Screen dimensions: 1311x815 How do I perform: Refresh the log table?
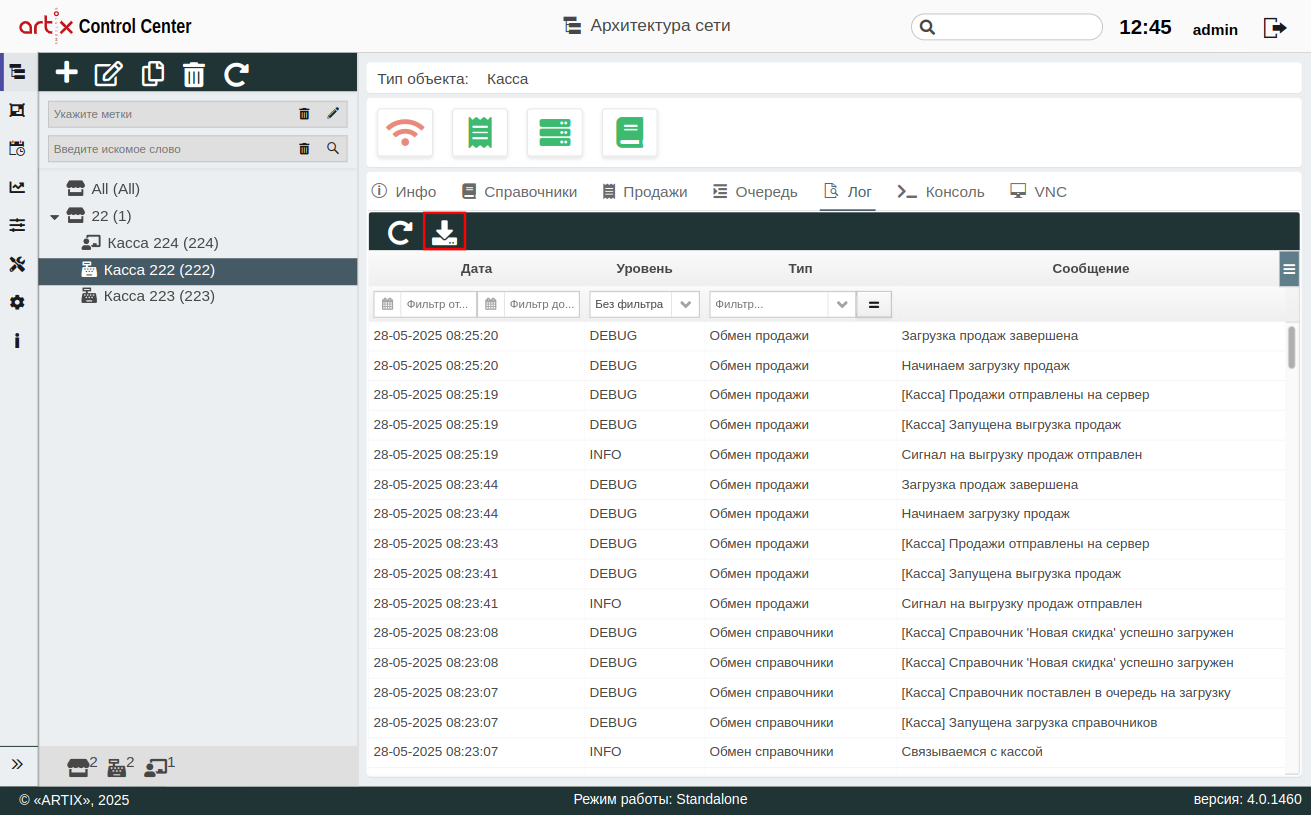pos(400,233)
